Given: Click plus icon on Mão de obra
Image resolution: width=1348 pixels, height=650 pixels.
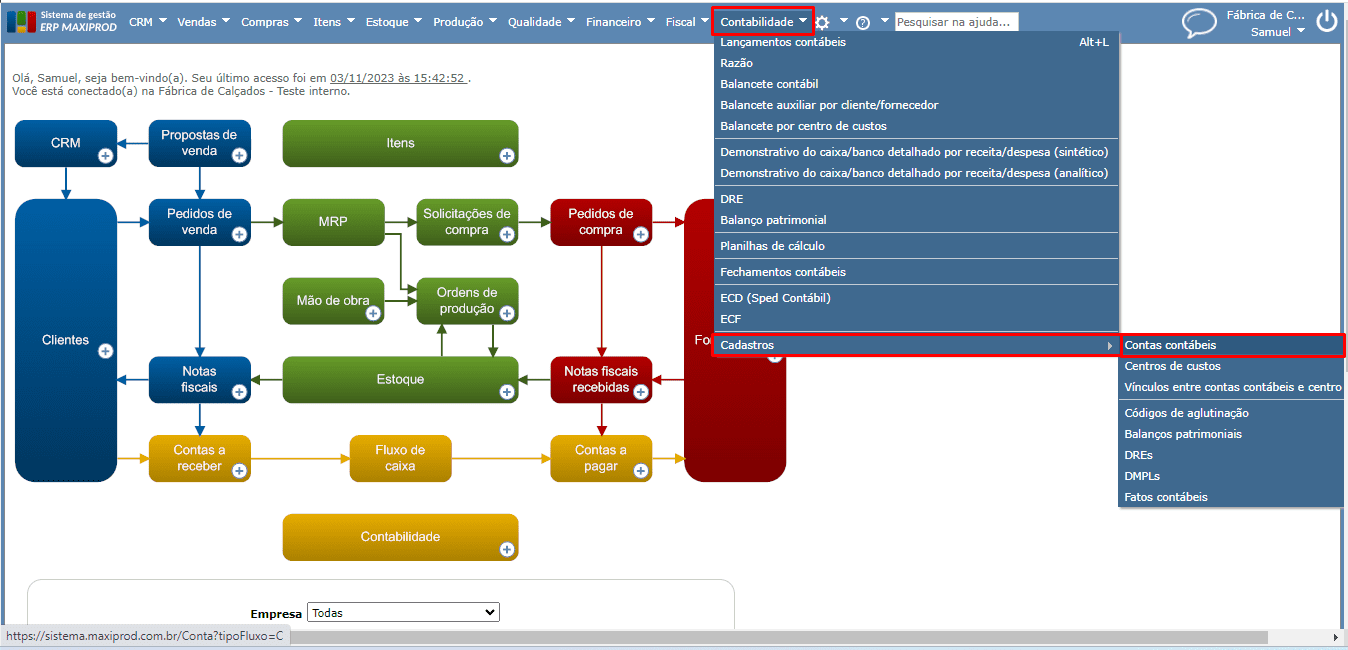Looking at the screenshot, I should 373,313.
